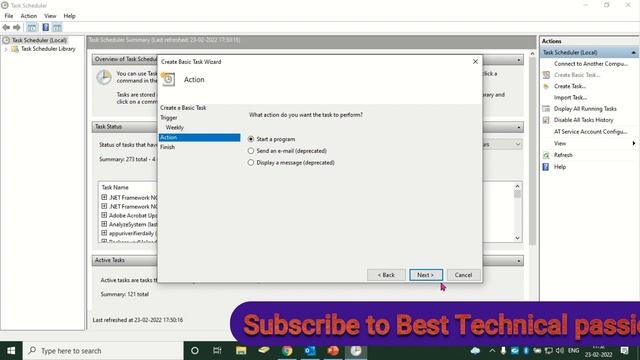Click the Cortana circle icon on taskbar
640x360 pixels.
(195, 351)
